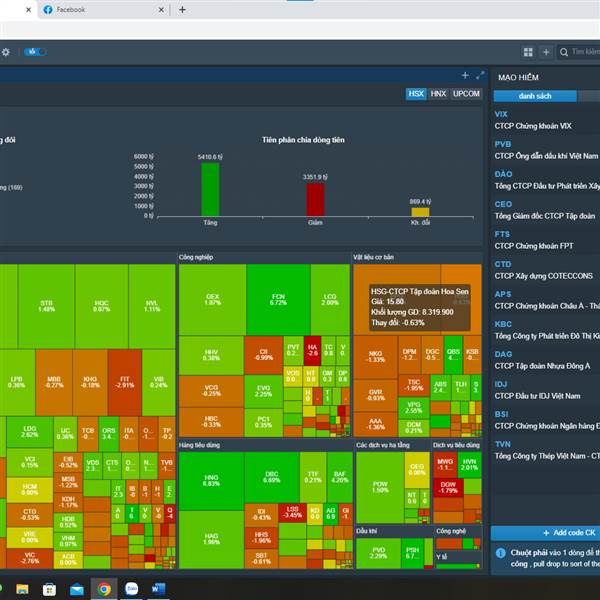Click the search magnifier icon
600x600 pixels.
(564, 52)
